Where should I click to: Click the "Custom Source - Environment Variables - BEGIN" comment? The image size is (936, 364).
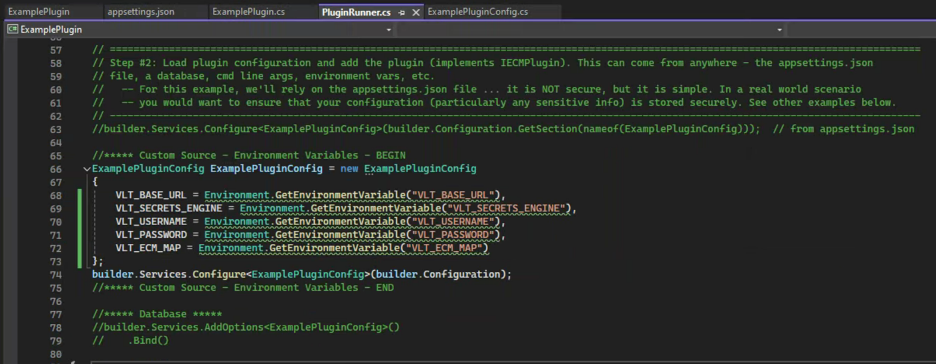(x=249, y=155)
